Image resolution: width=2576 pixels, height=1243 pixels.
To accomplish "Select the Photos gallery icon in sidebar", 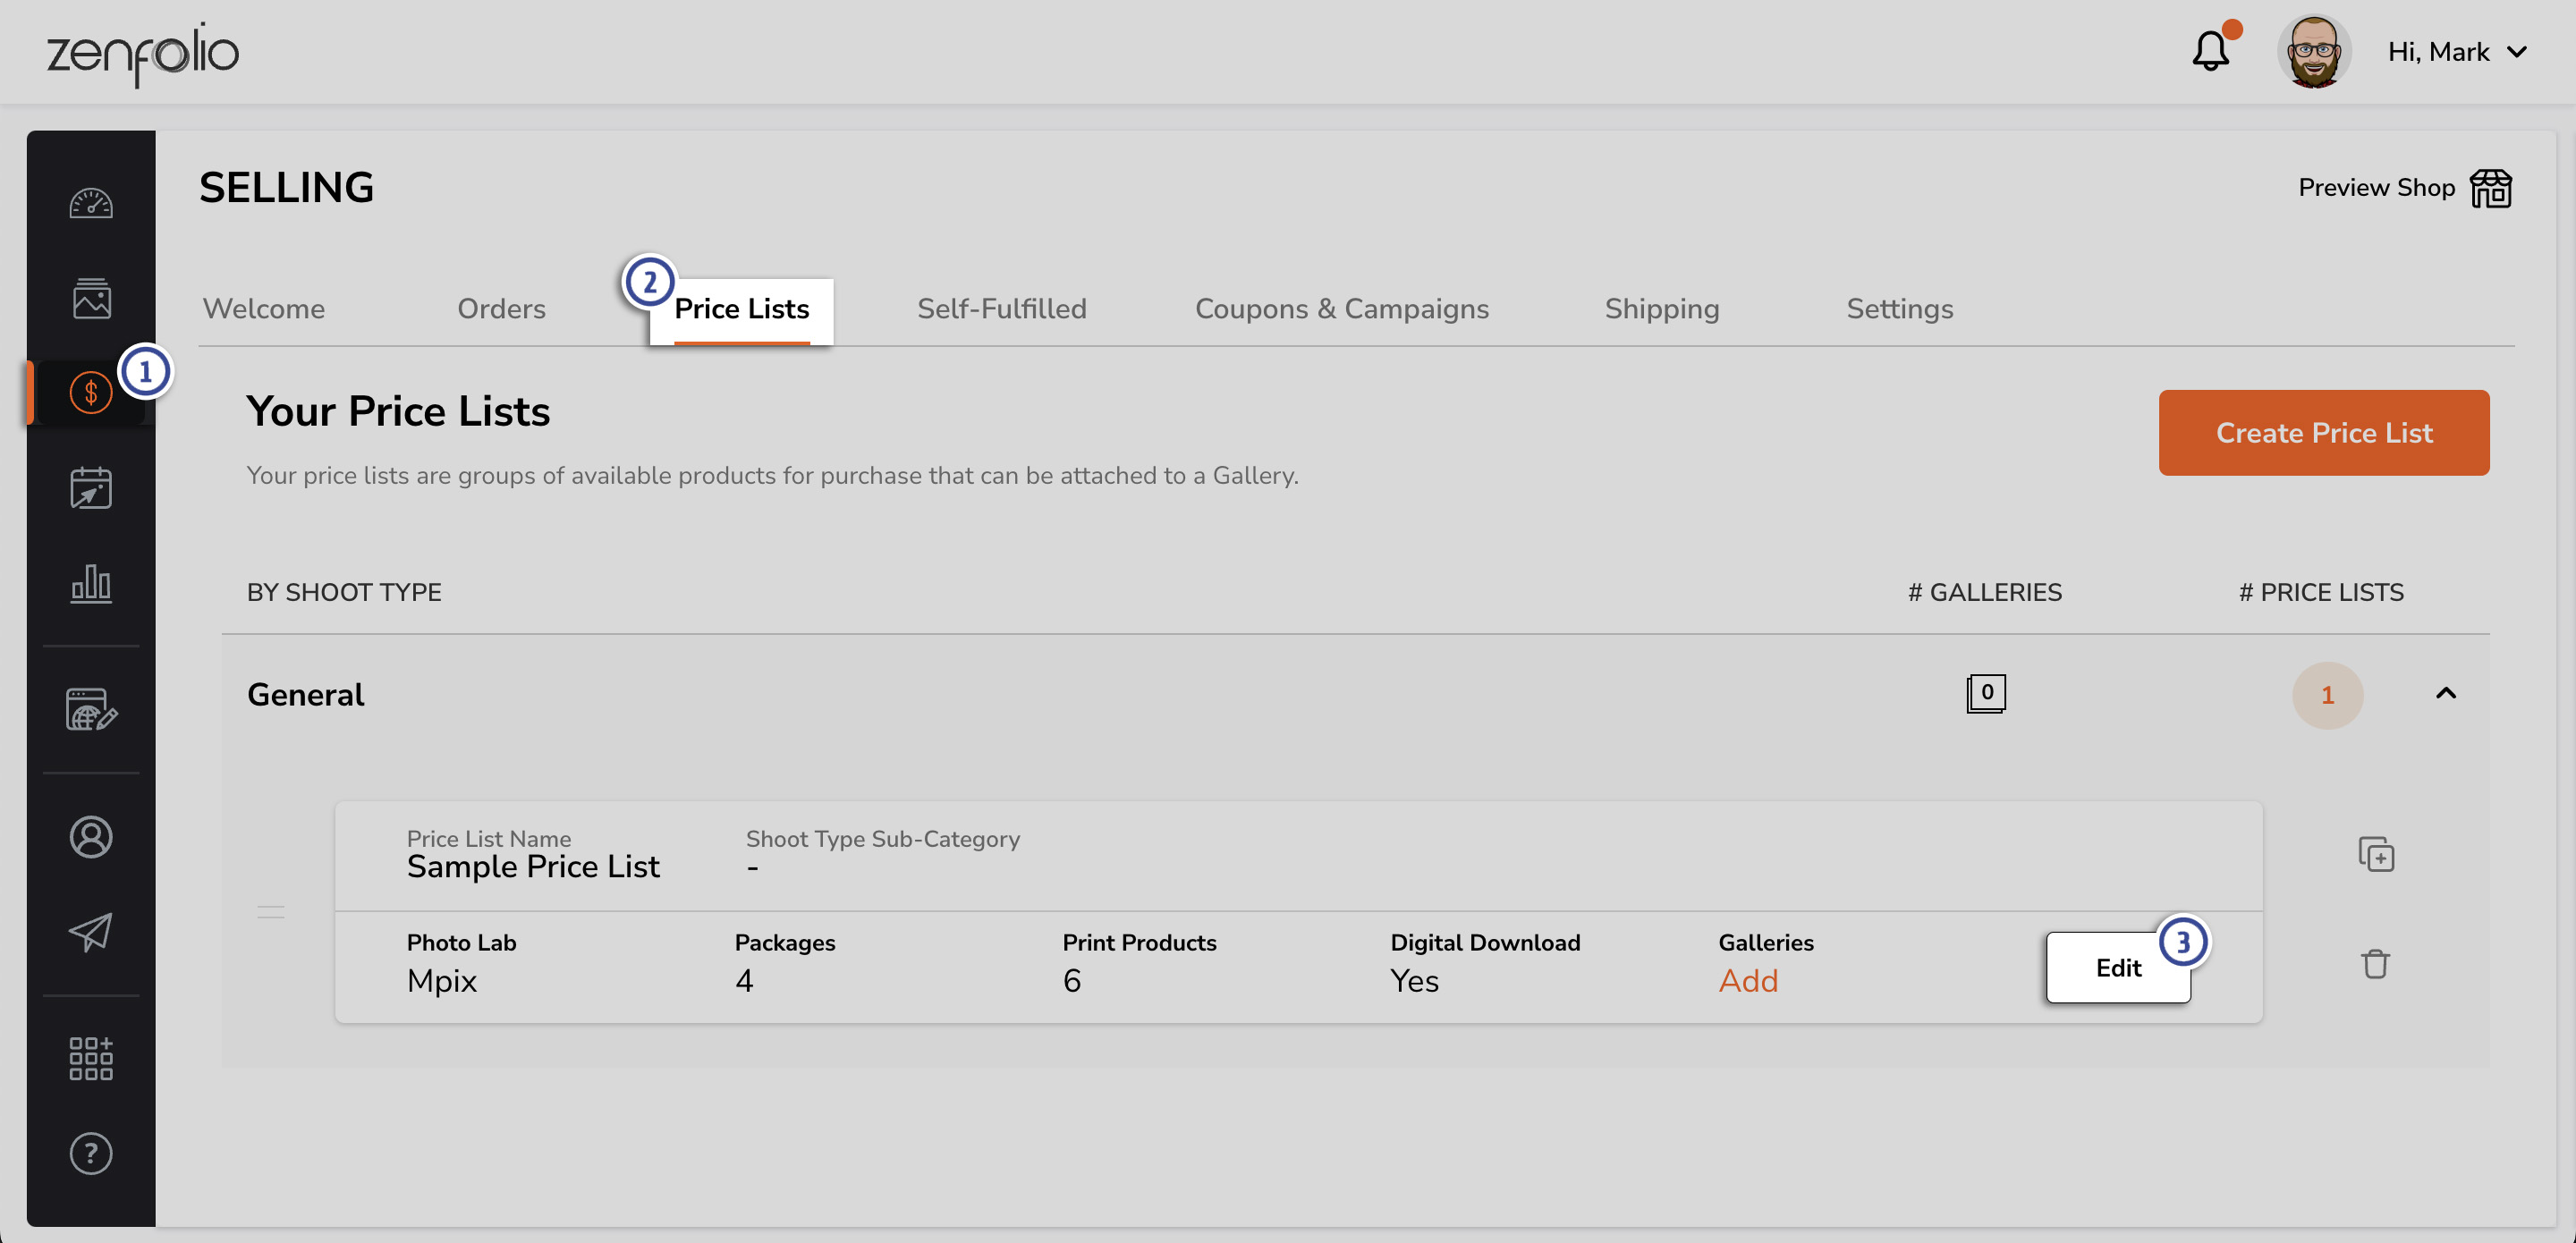I will [x=91, y=297].
